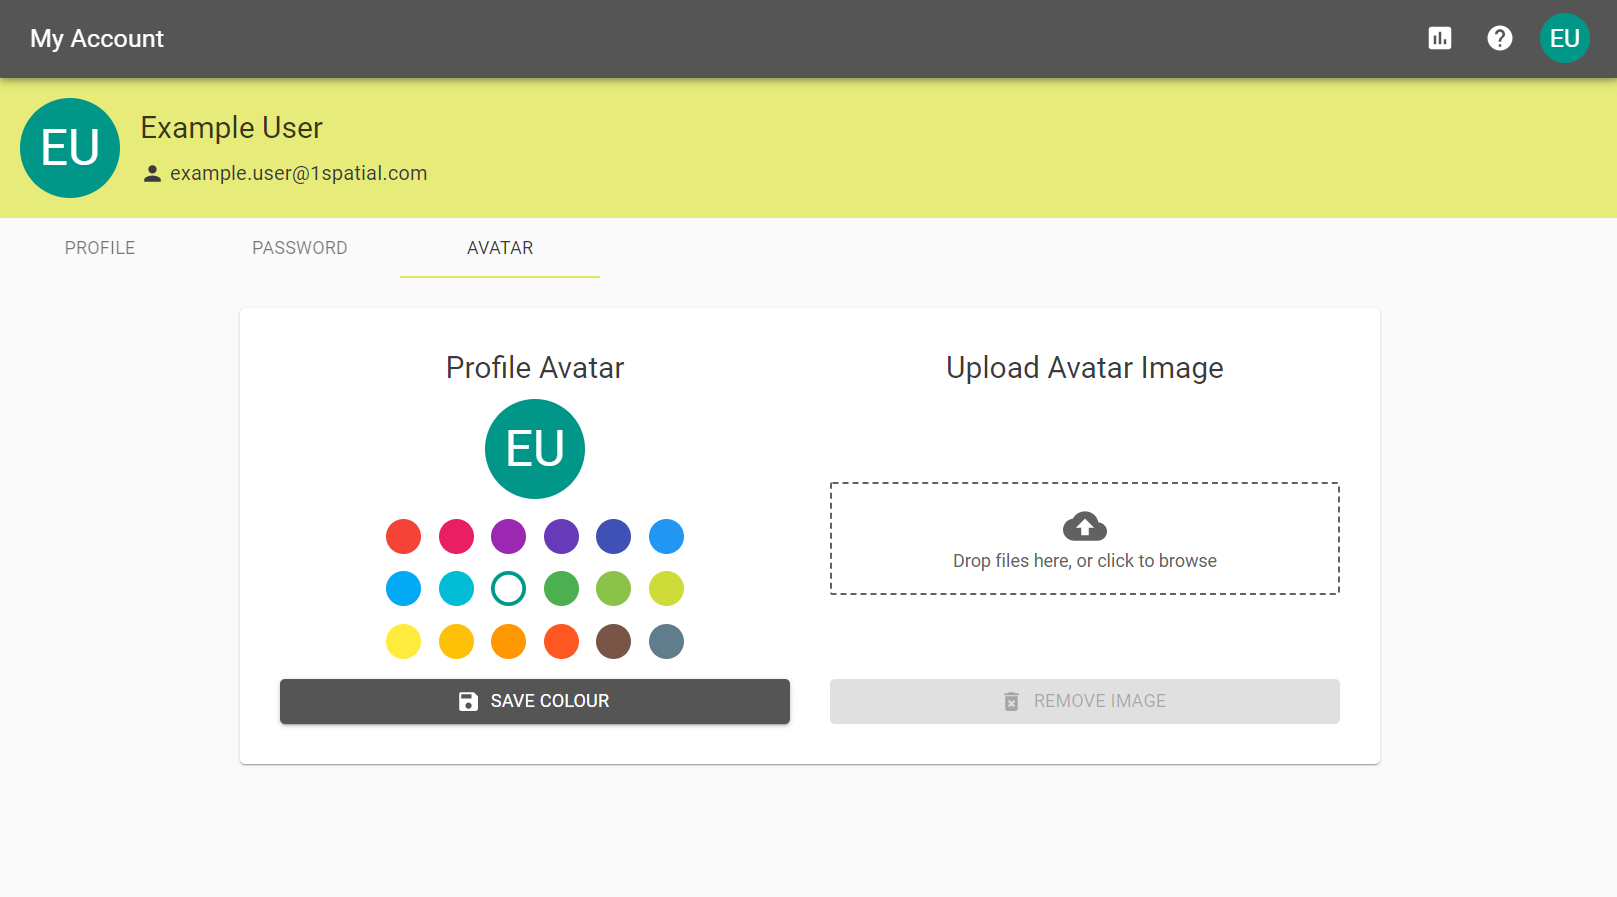
Task: Select the blue swatch ending the first row
Action: coord(666,536)
